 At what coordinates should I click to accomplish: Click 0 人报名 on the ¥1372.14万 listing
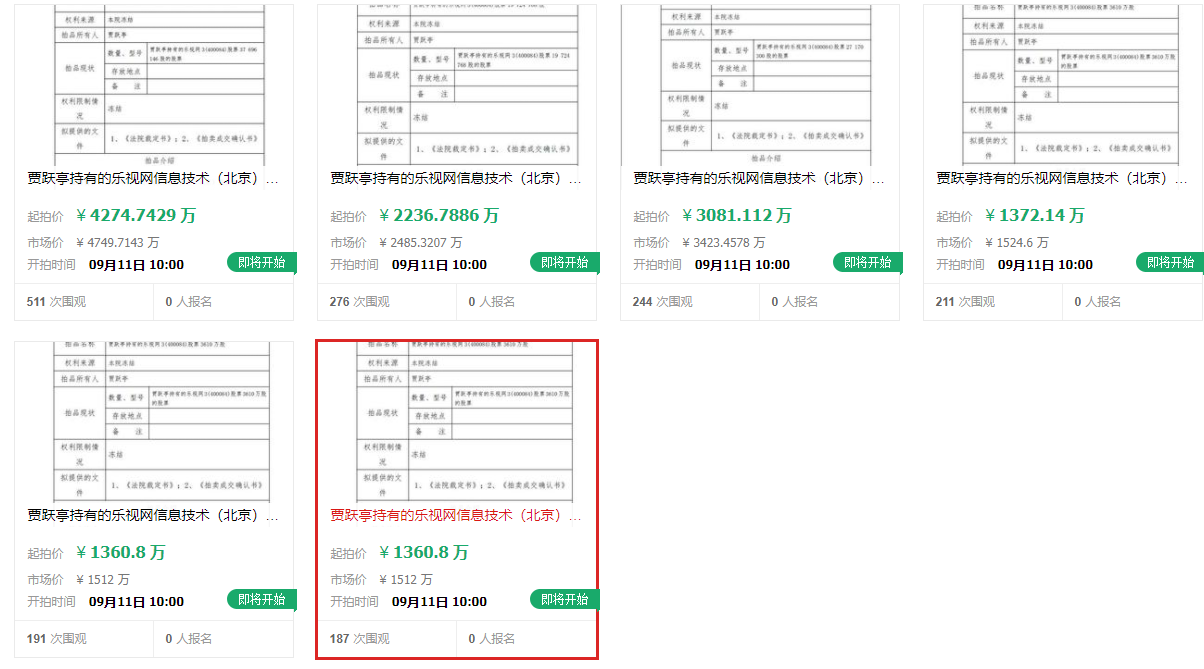point(1098,302)
